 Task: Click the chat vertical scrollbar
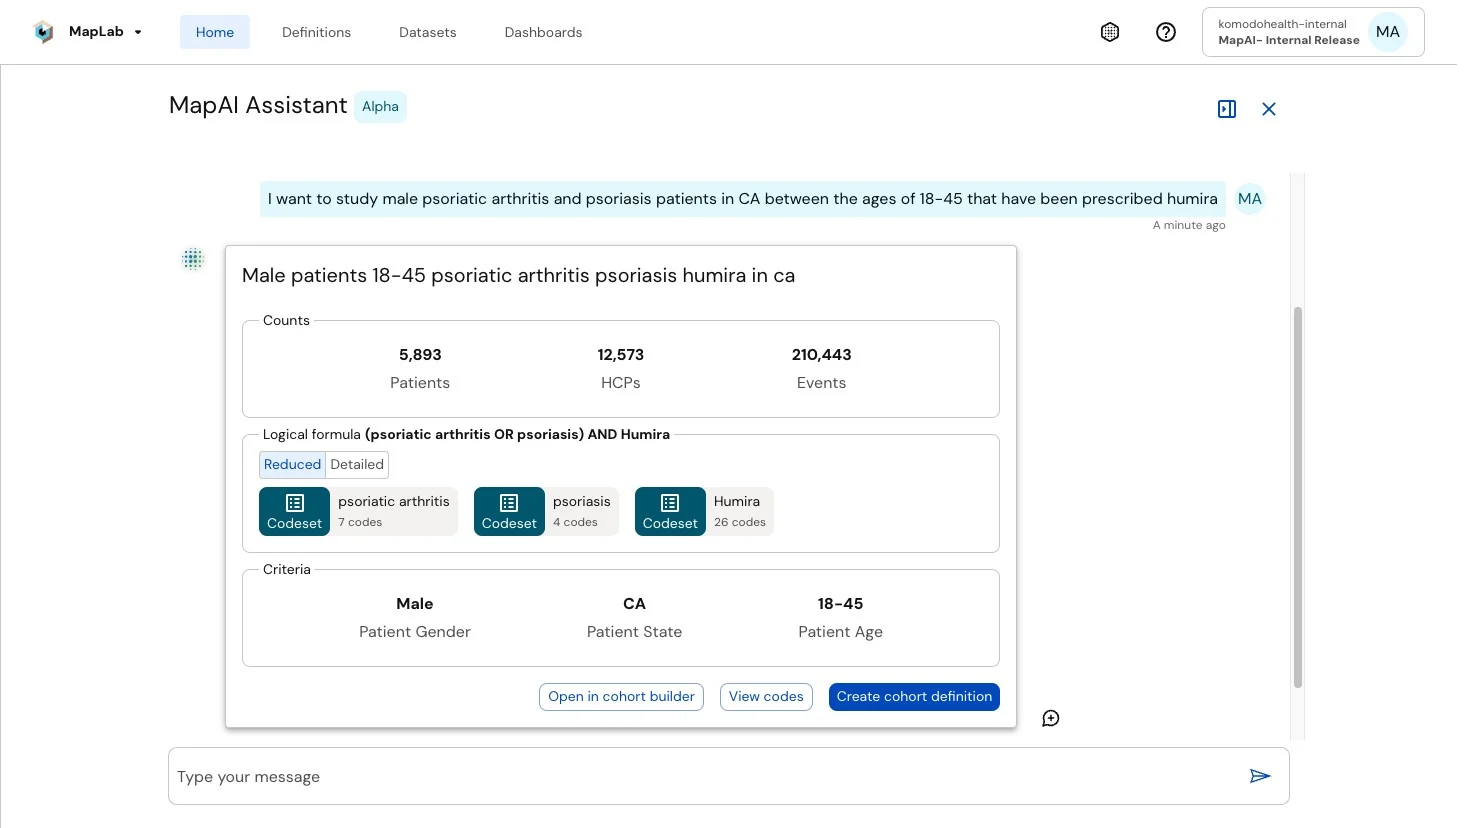pos(1298,497)
